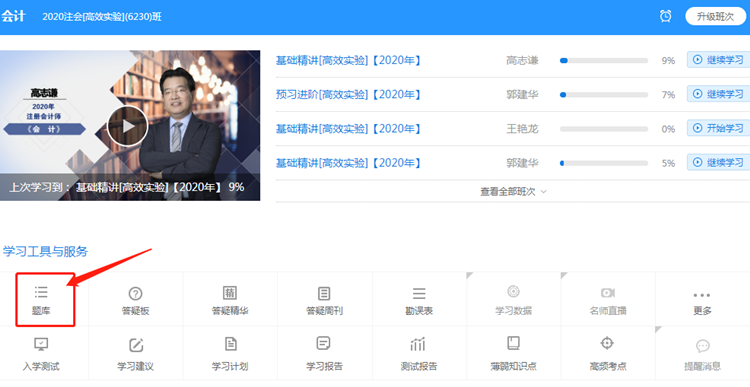Click teacher name 高志谦 in course list
The width and height of the screenshot is (750, 387).
(x=522, y=60)
